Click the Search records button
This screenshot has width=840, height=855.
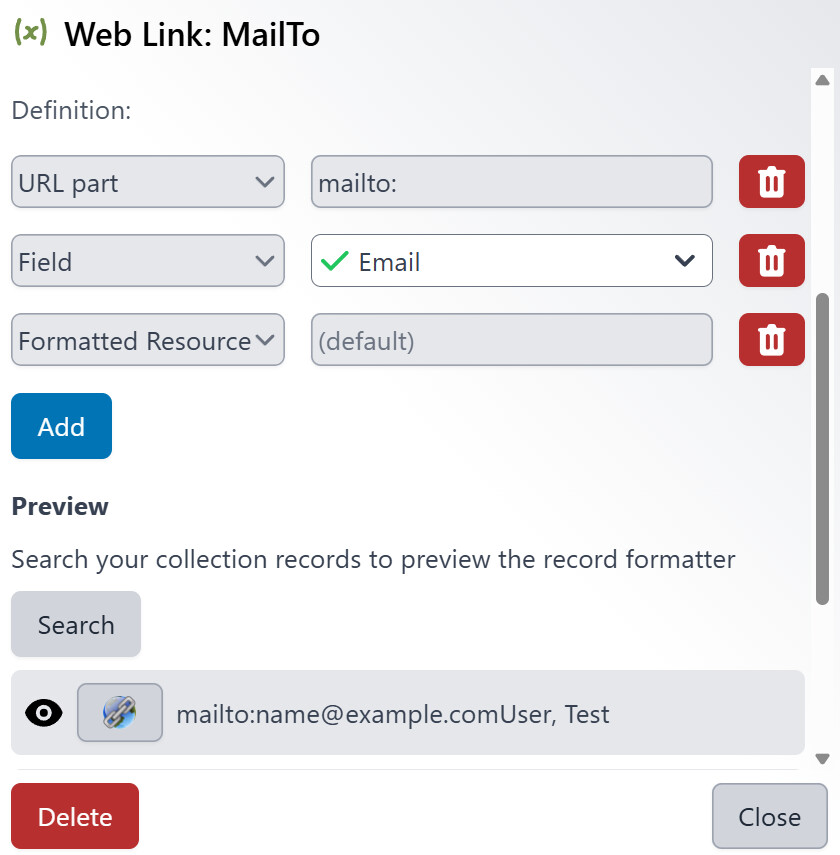tap(76, 624)
